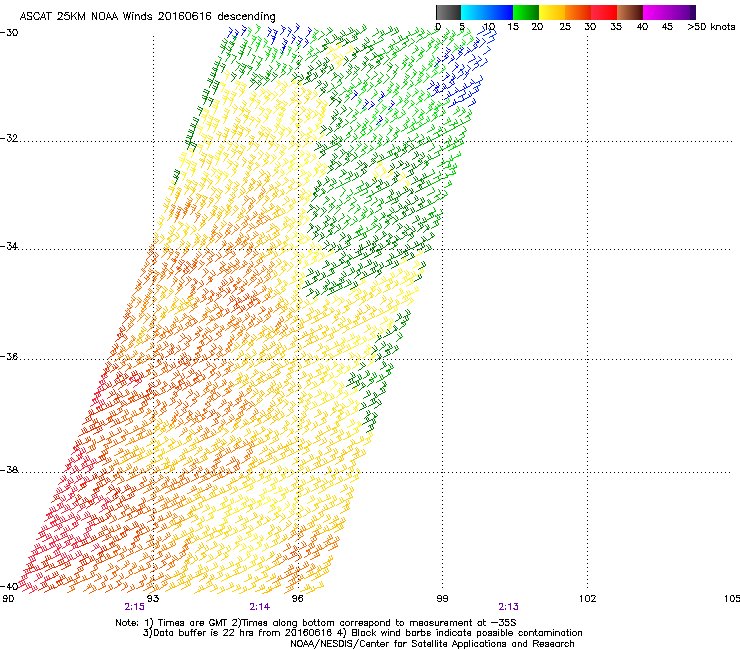Click the gray 0–5 knots color segment
This screenshot has width=740, height=650.
pyautogui.click(x=448, y=12)
